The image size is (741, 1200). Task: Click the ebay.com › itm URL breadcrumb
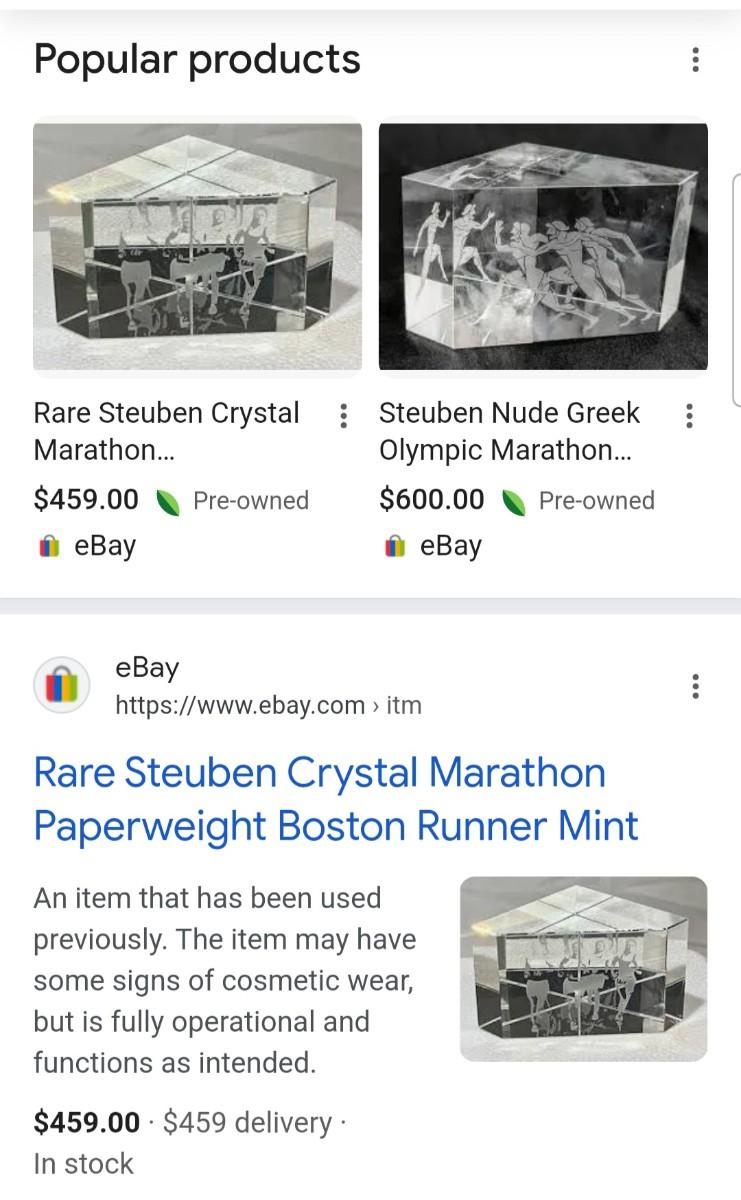tap(268, 705)
